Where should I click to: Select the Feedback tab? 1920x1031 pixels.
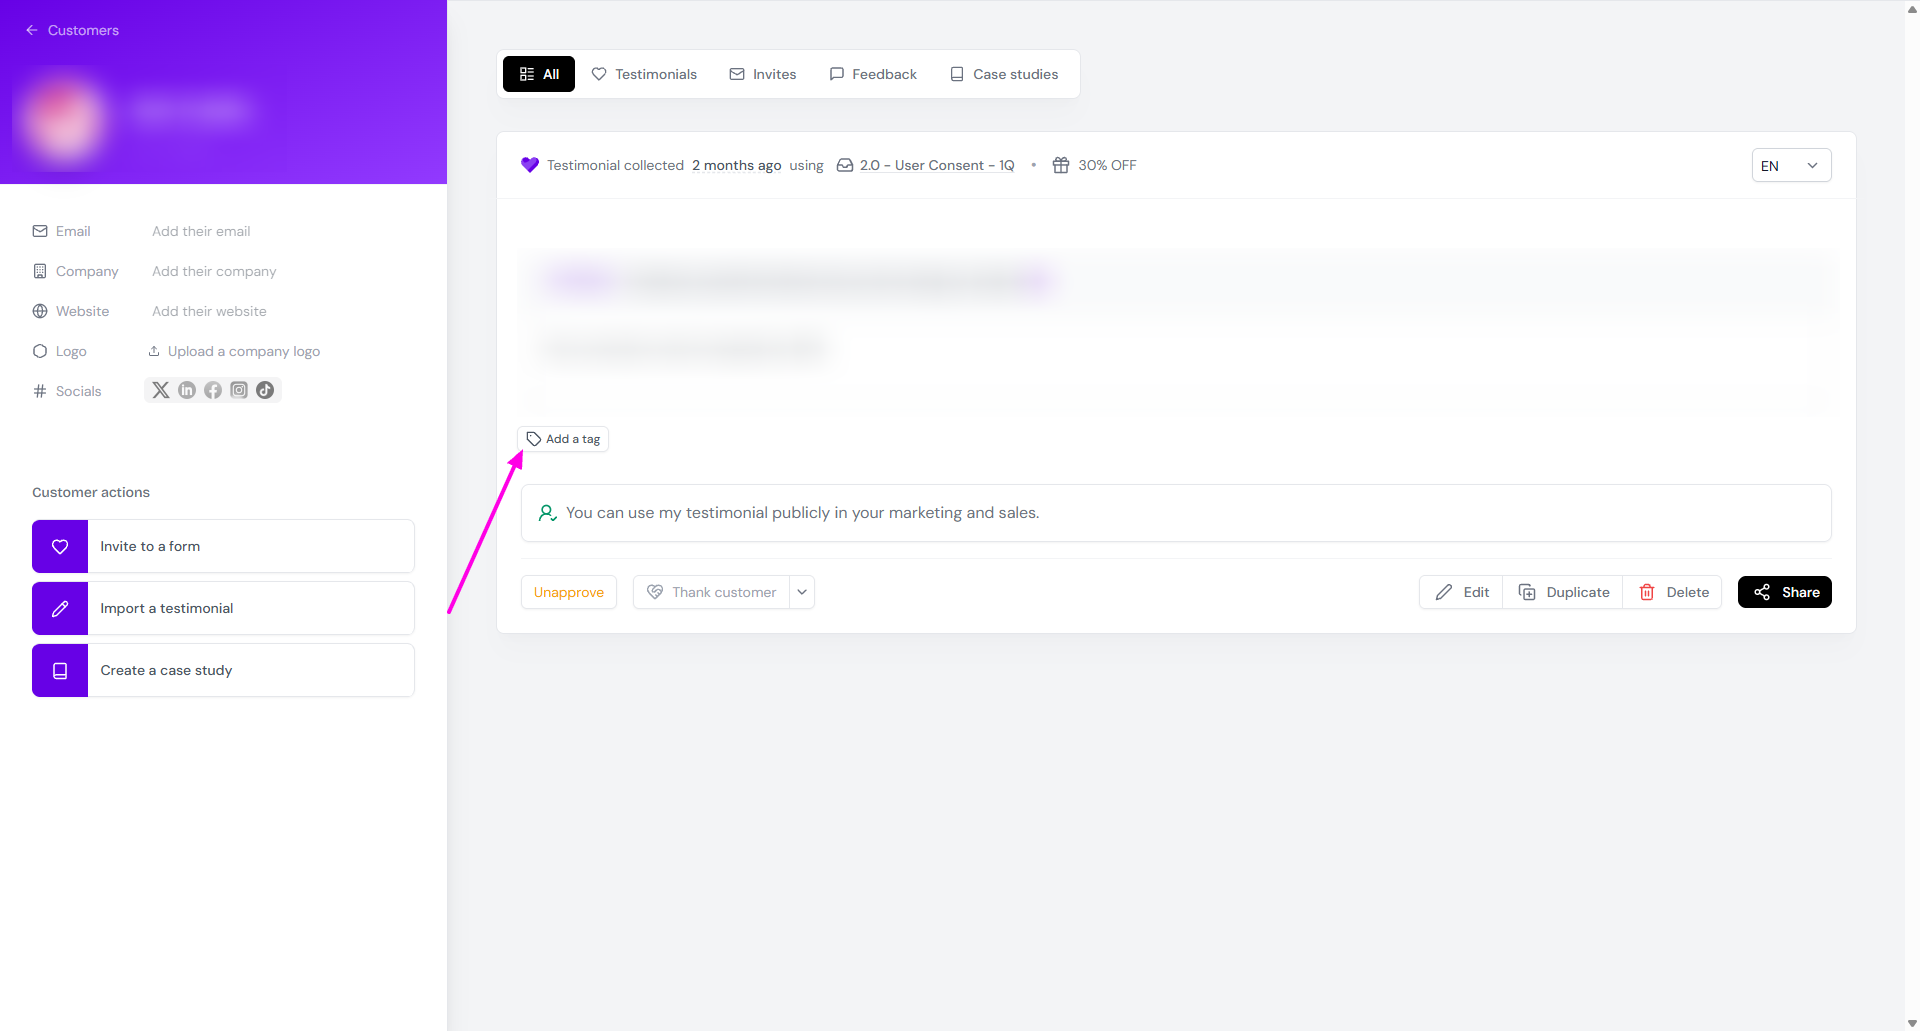873,74
